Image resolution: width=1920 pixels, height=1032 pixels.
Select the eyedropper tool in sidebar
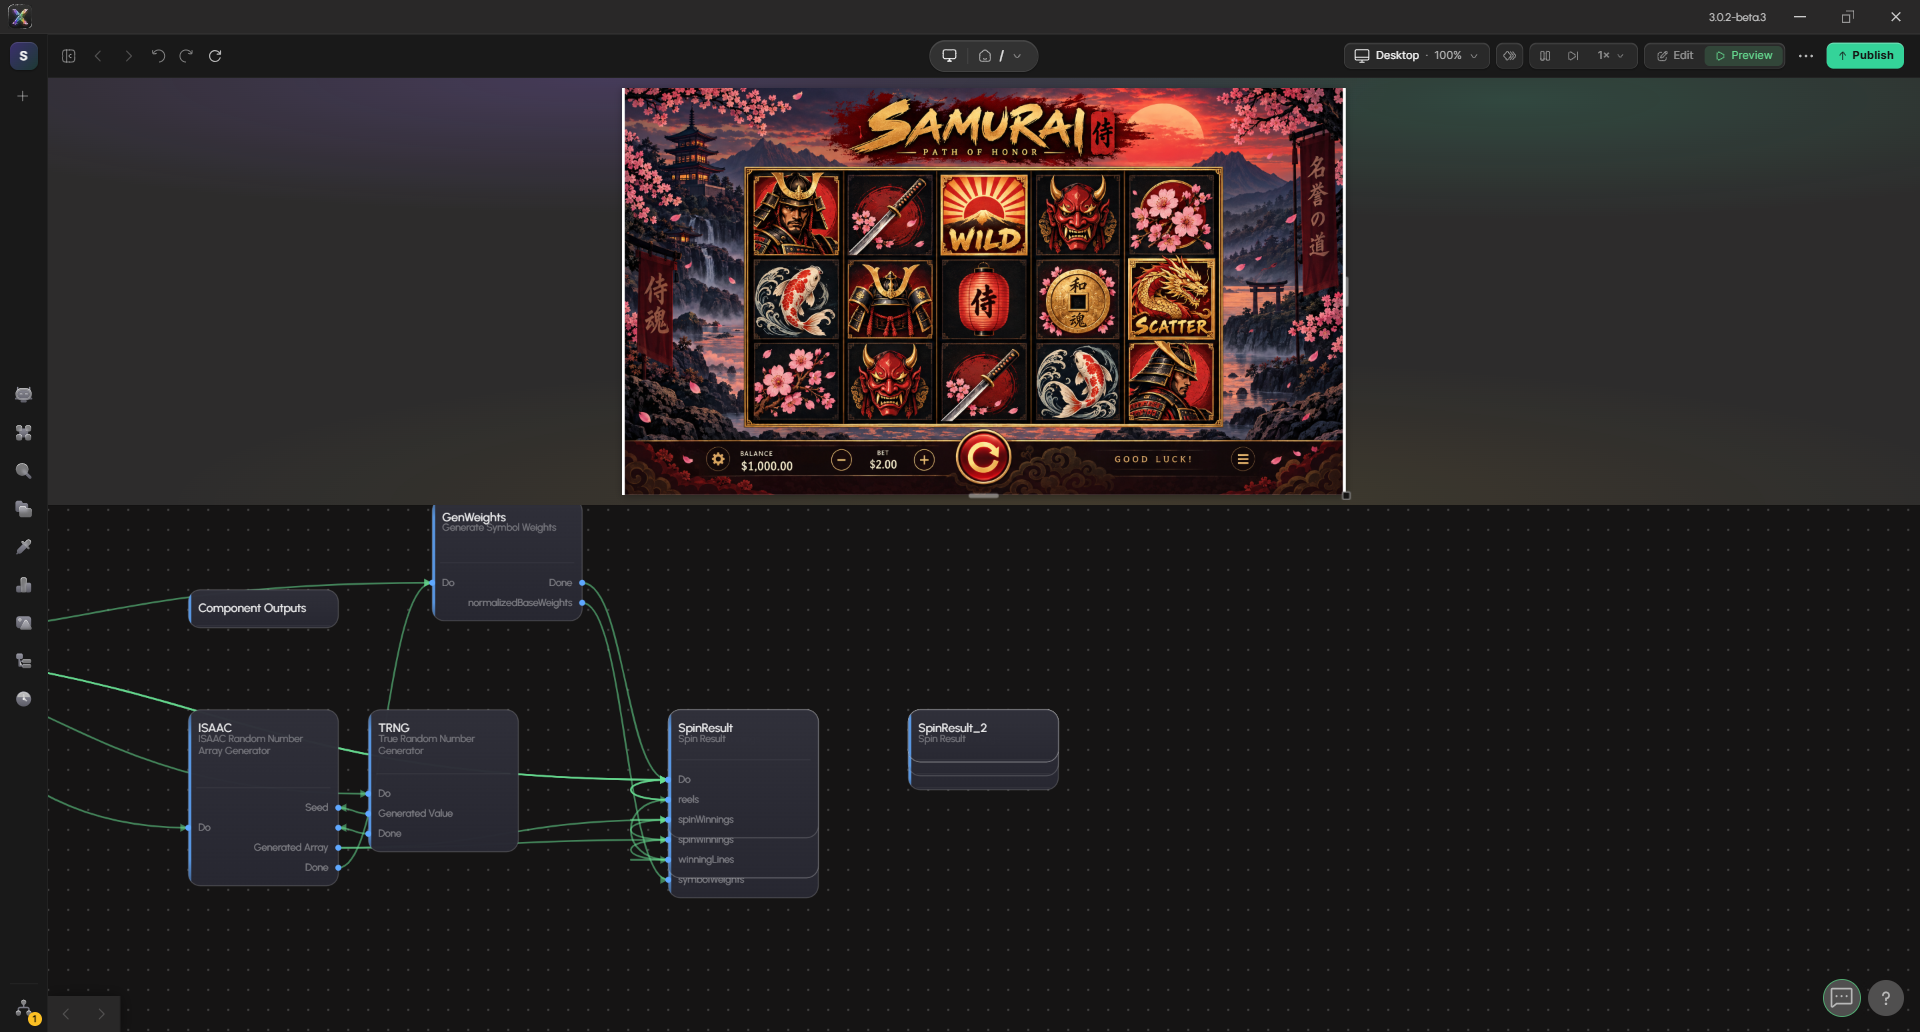(x=23, y=547)
